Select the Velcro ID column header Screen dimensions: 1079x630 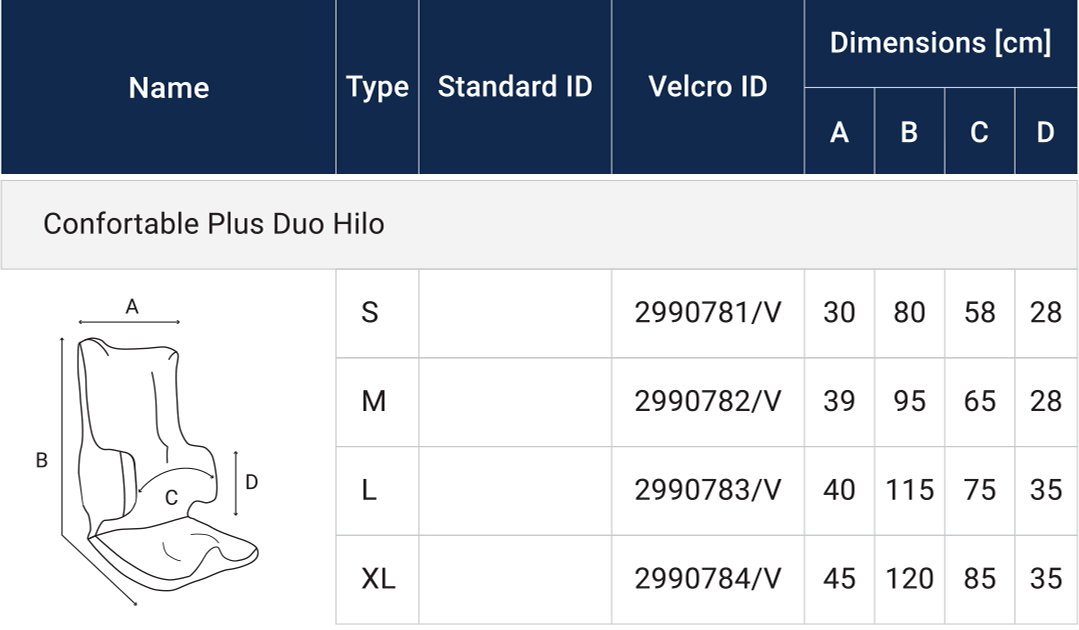(x=708, y=87)
